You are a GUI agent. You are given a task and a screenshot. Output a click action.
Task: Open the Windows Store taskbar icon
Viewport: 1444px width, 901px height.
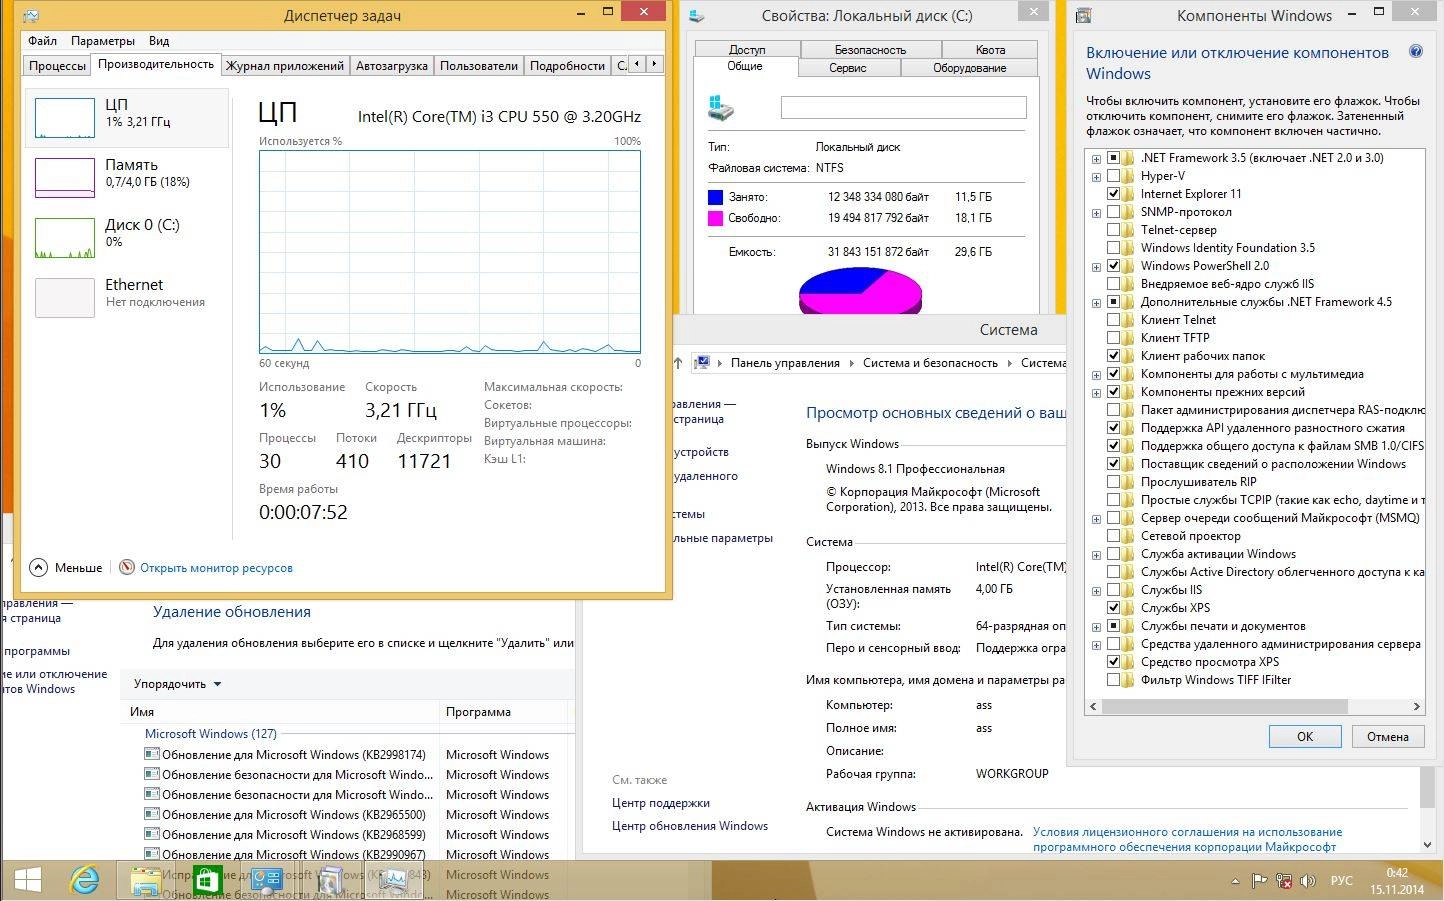[207, 880]
